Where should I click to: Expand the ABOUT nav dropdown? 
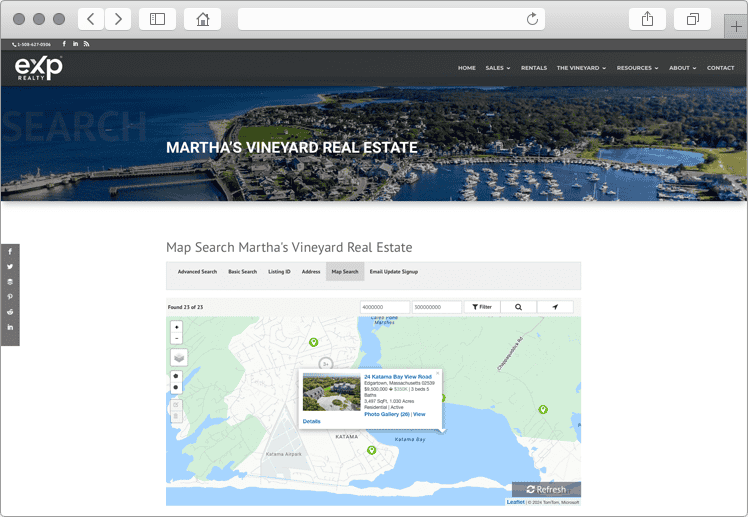[682, 68]
